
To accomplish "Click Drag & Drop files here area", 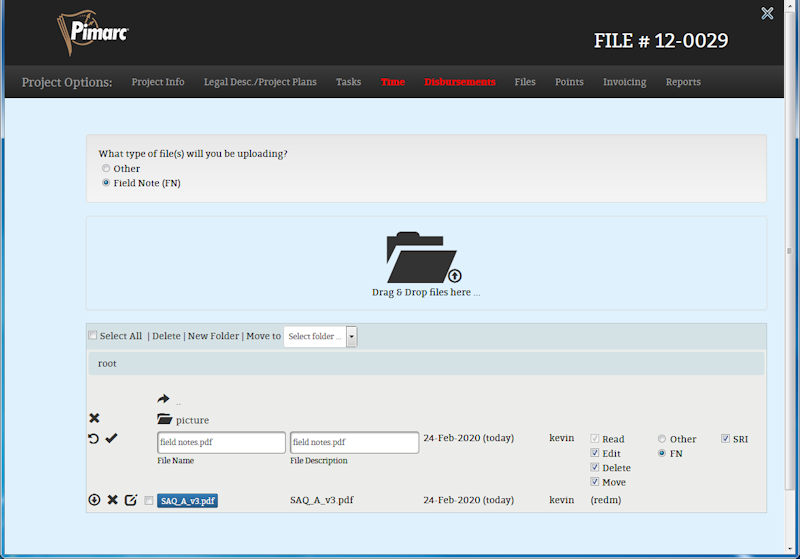I will point(426,263).
